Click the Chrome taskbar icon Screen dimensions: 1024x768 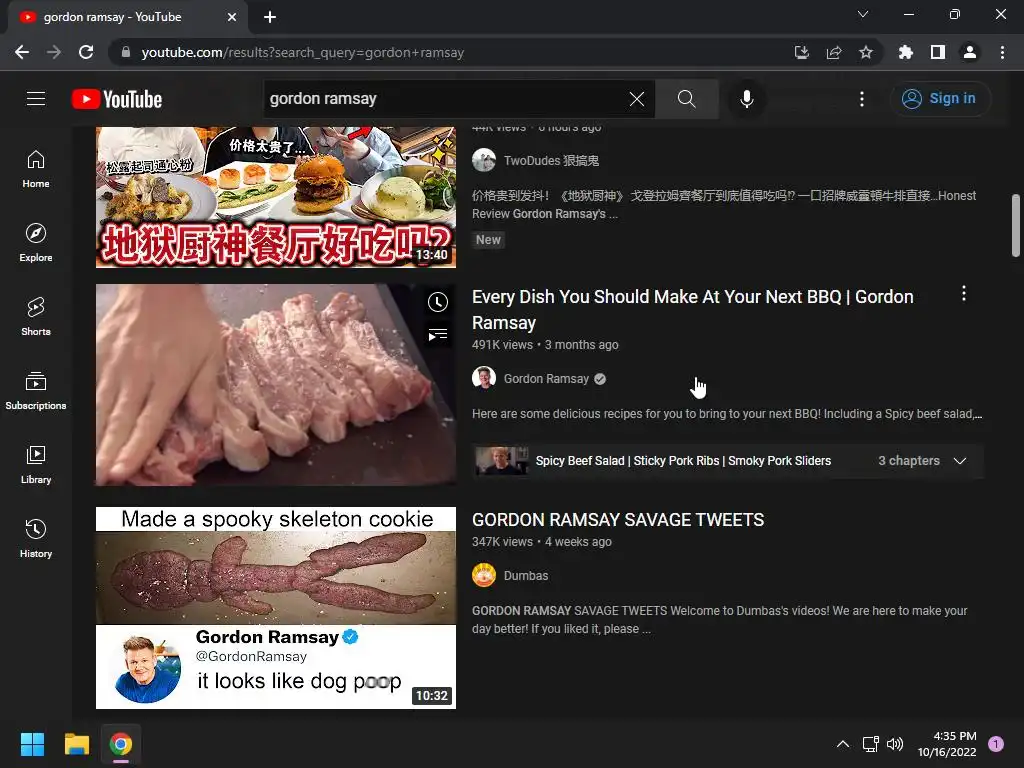(x=121, y=744)
